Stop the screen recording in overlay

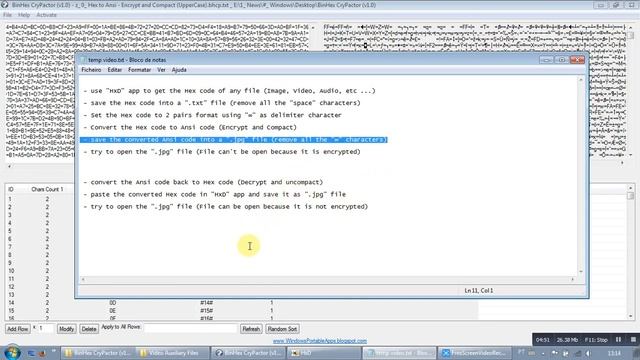[x=633, y=340]
